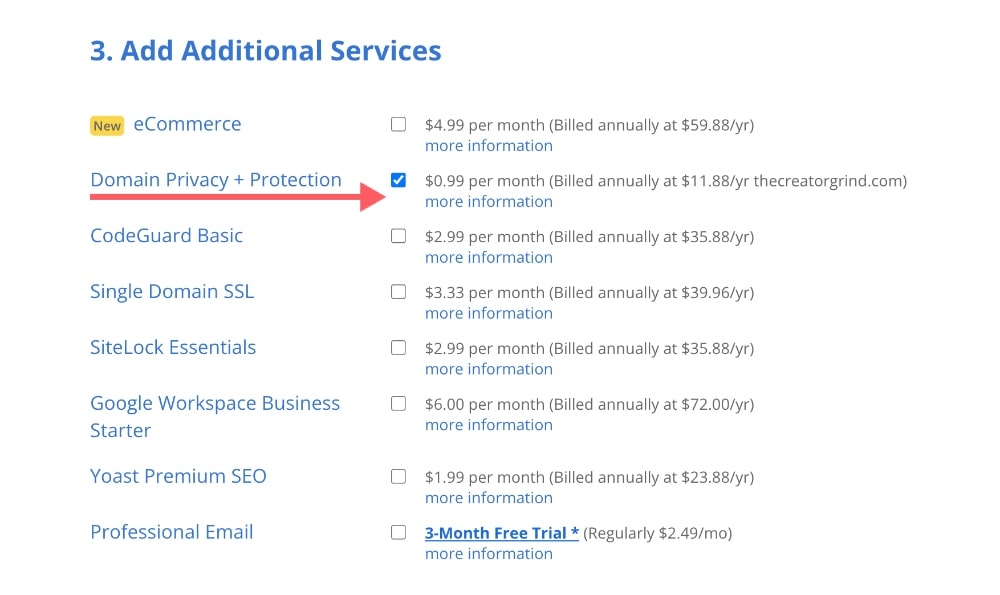Screen dimensions: 1000x595
Task: View Yoast Premium SEO more information
Action: (488, 497)
